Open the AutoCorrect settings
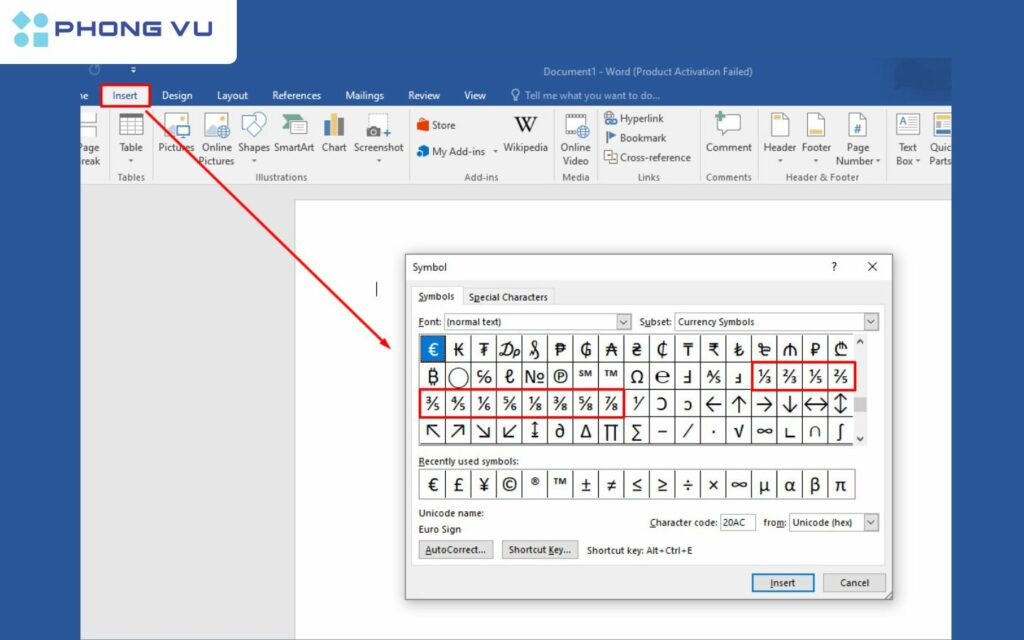Screen dimensions: 1024x640 point(456,549)
